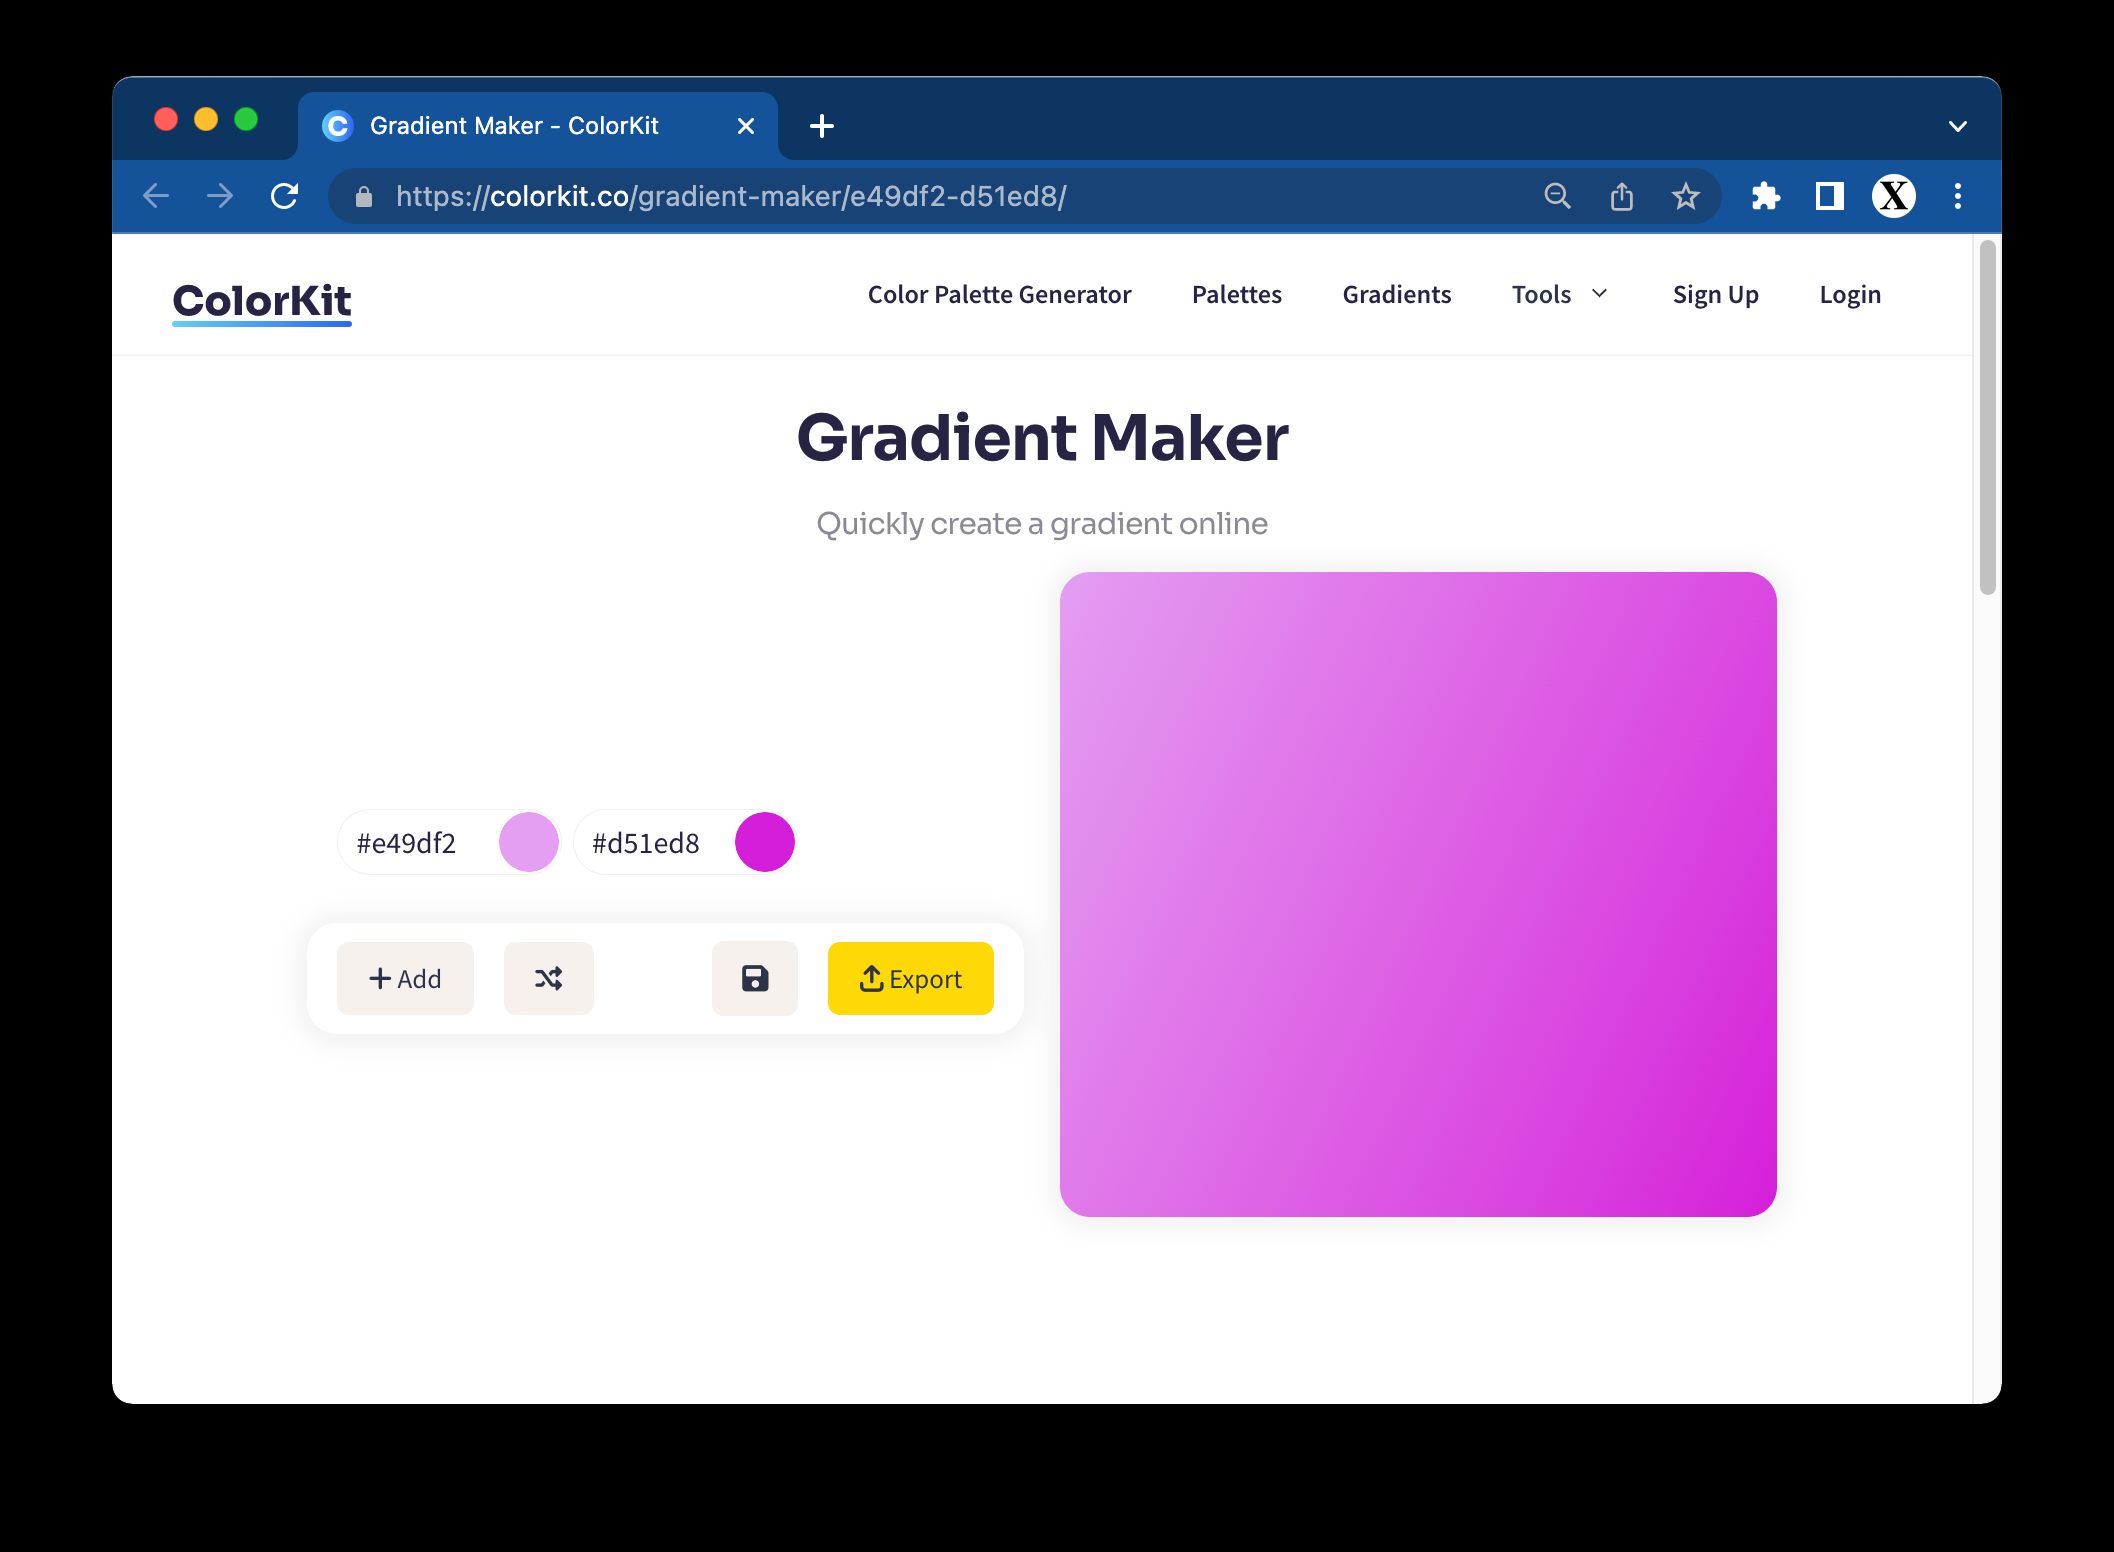Select the Gradient Maker - ColorKit tab
The width and height of the screenshot is (2114, 1552).
[538, 126]
